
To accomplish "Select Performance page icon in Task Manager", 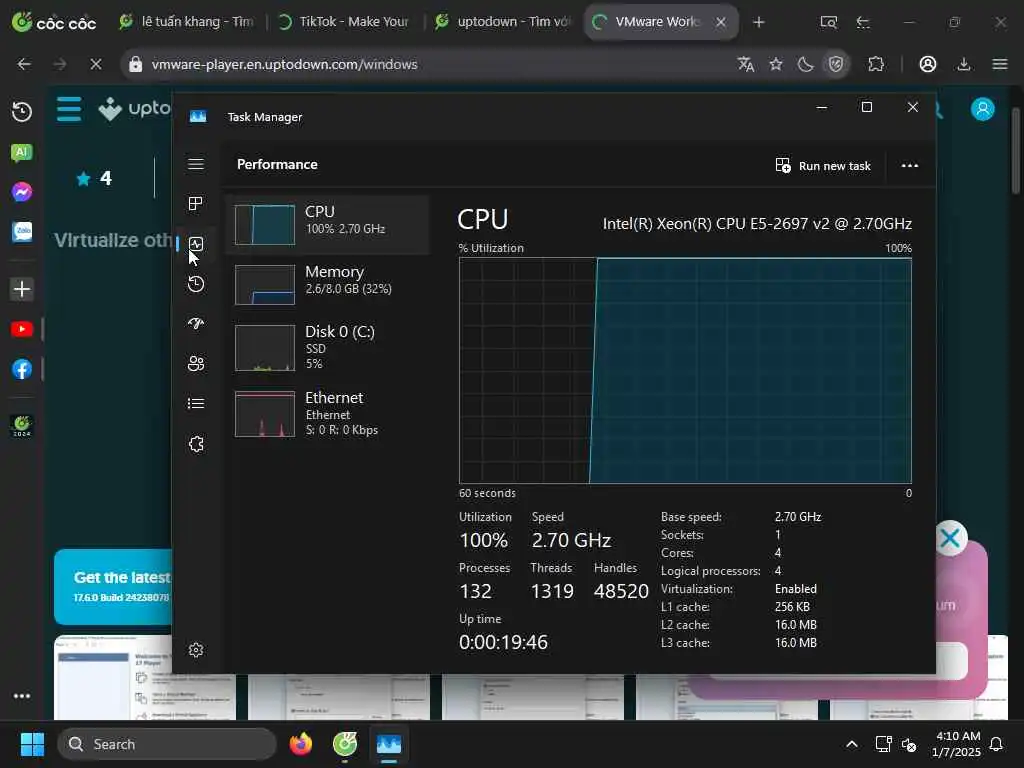I will [x=196, y=244].
